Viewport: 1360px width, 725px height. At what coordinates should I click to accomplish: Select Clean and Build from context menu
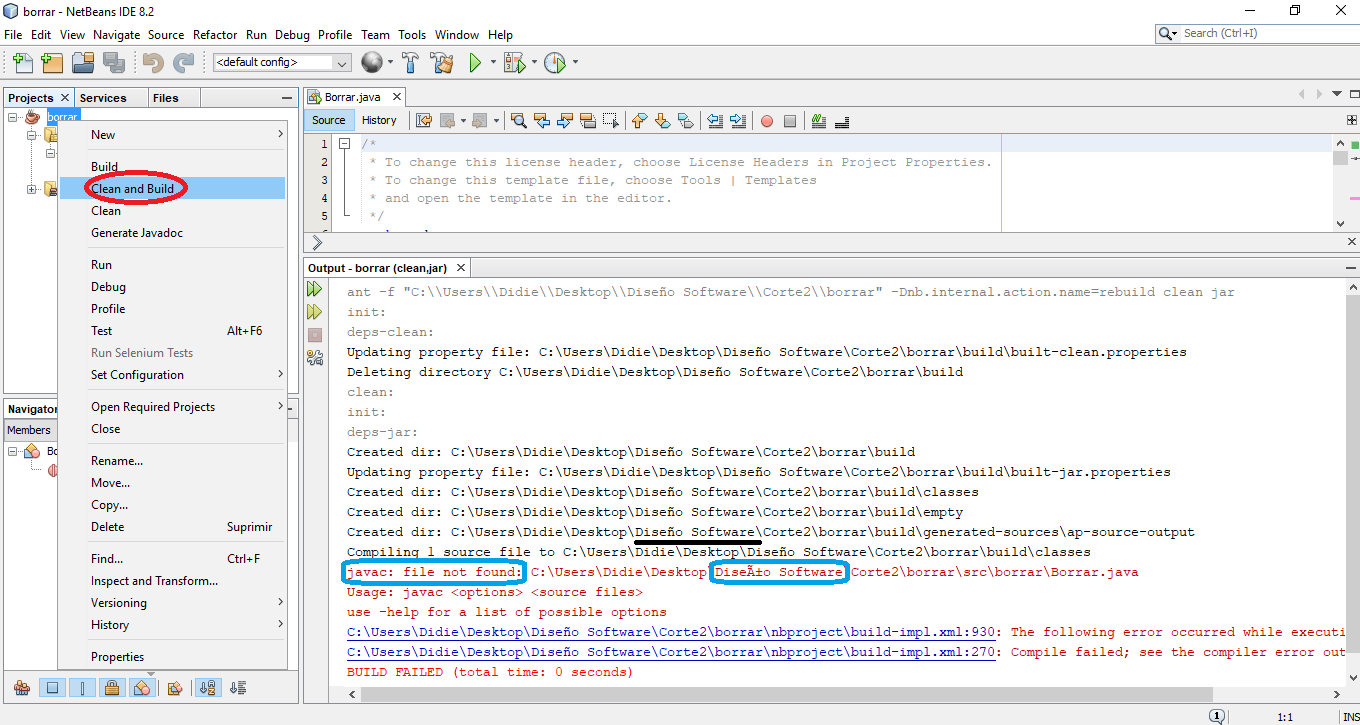coord(172,188)
